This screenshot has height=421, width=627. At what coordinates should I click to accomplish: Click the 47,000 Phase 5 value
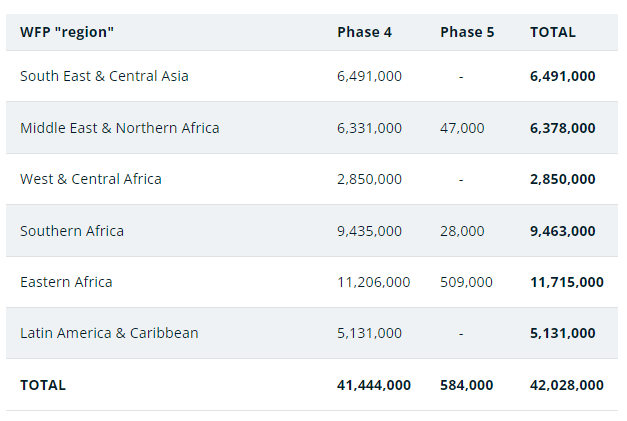point(462,128)
